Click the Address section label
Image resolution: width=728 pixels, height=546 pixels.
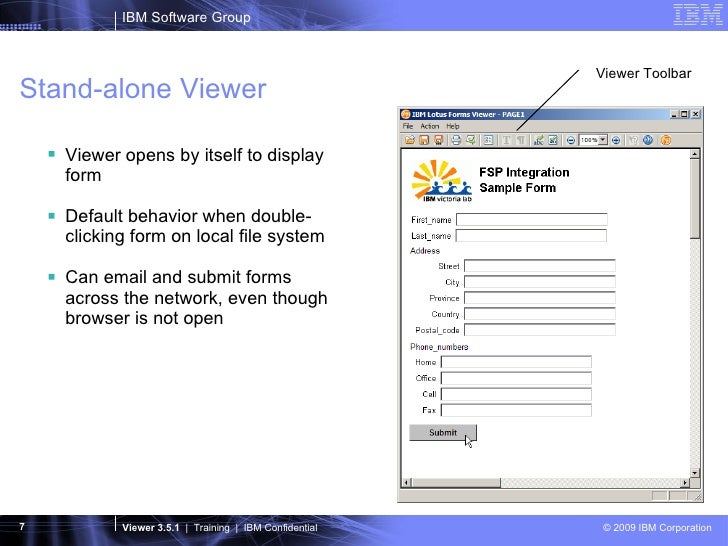click(425, 251)
